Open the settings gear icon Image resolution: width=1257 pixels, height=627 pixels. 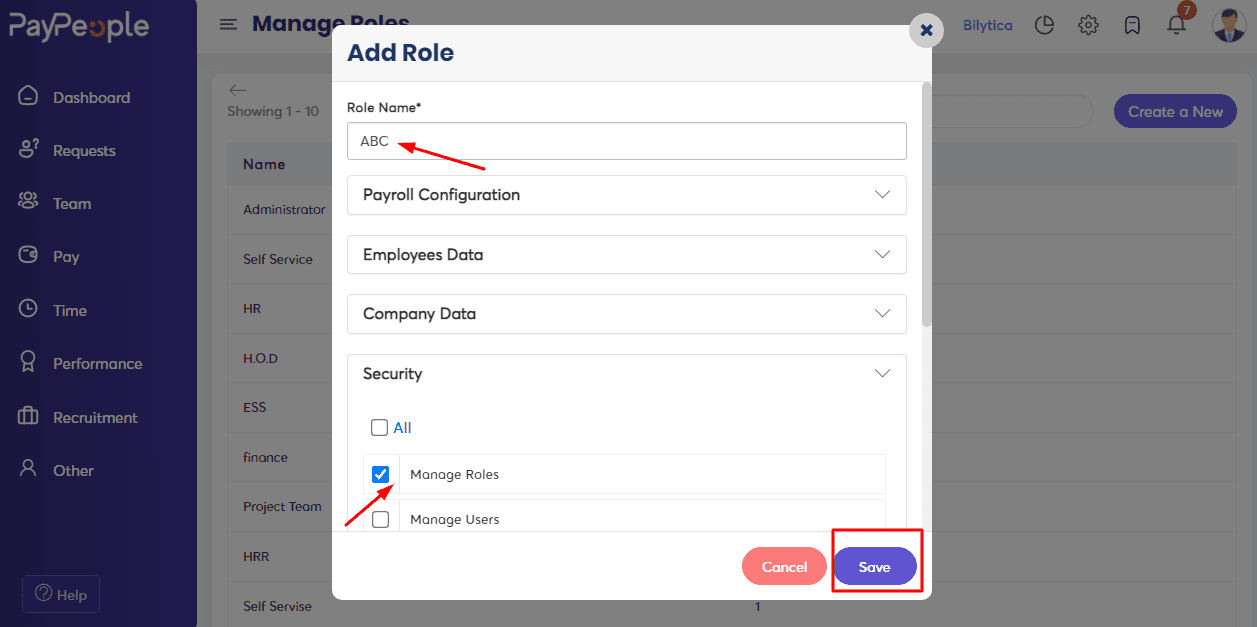coord(1089,25)
